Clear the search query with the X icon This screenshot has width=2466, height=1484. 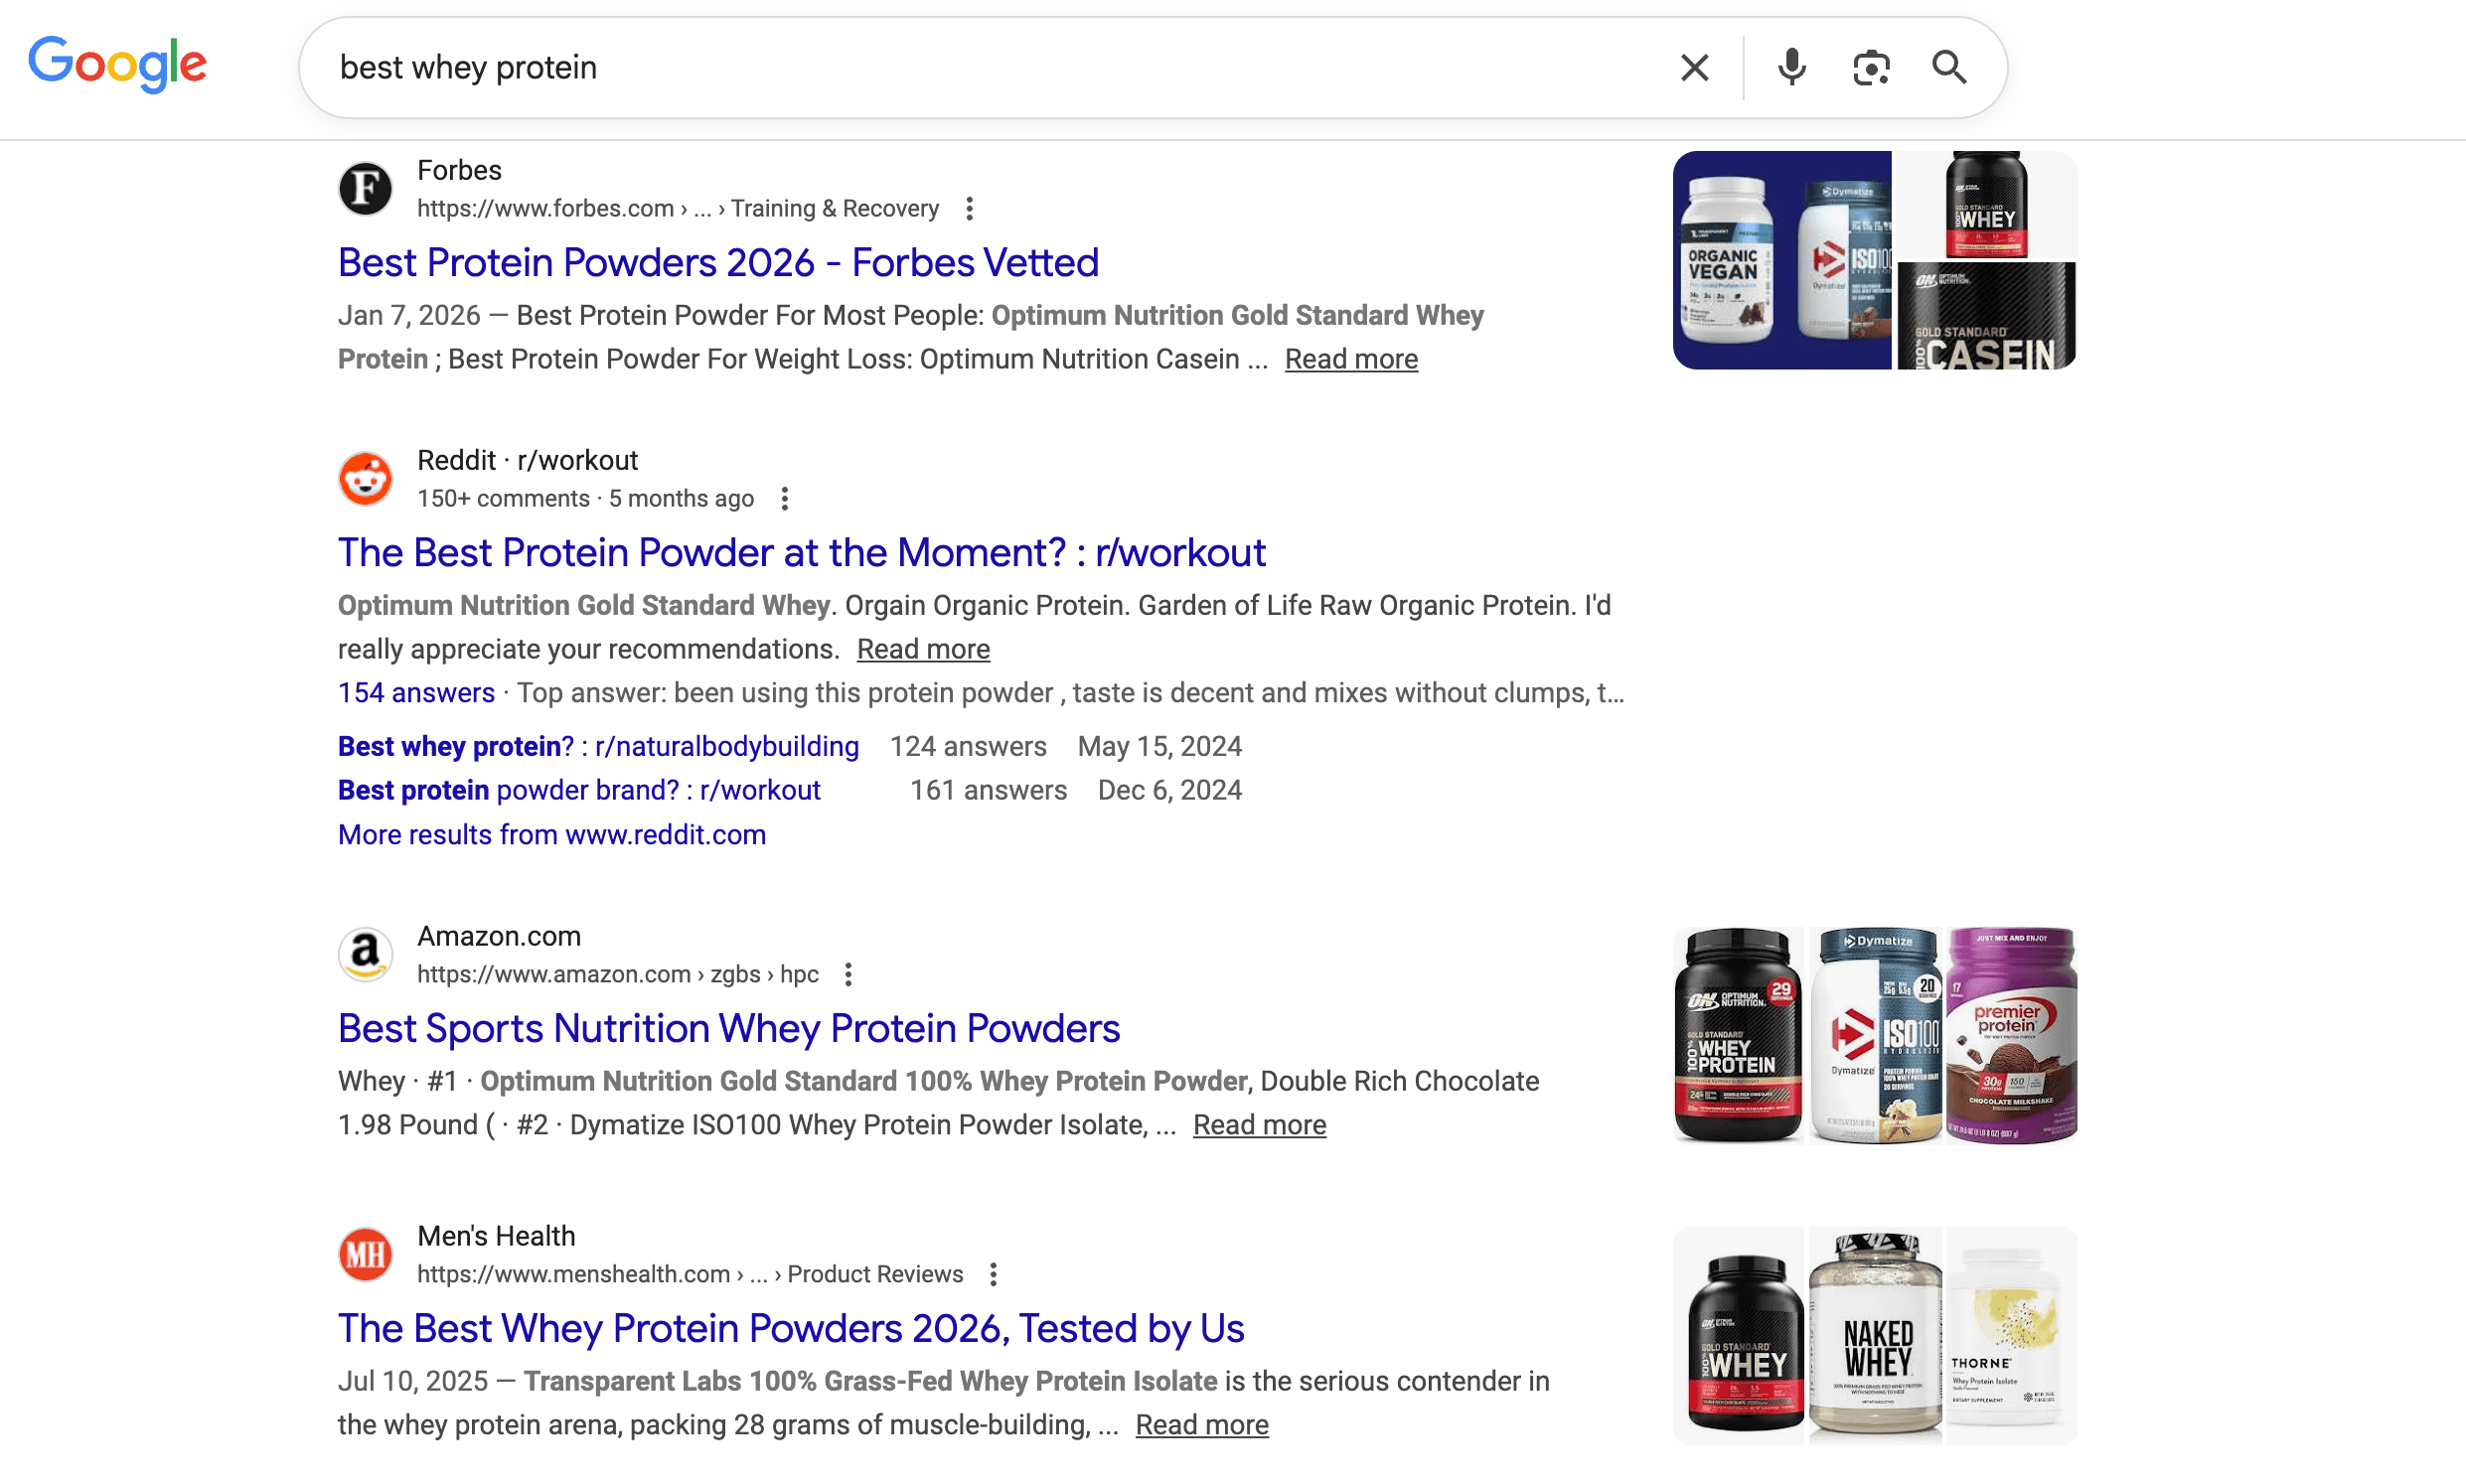point(1694,66)
